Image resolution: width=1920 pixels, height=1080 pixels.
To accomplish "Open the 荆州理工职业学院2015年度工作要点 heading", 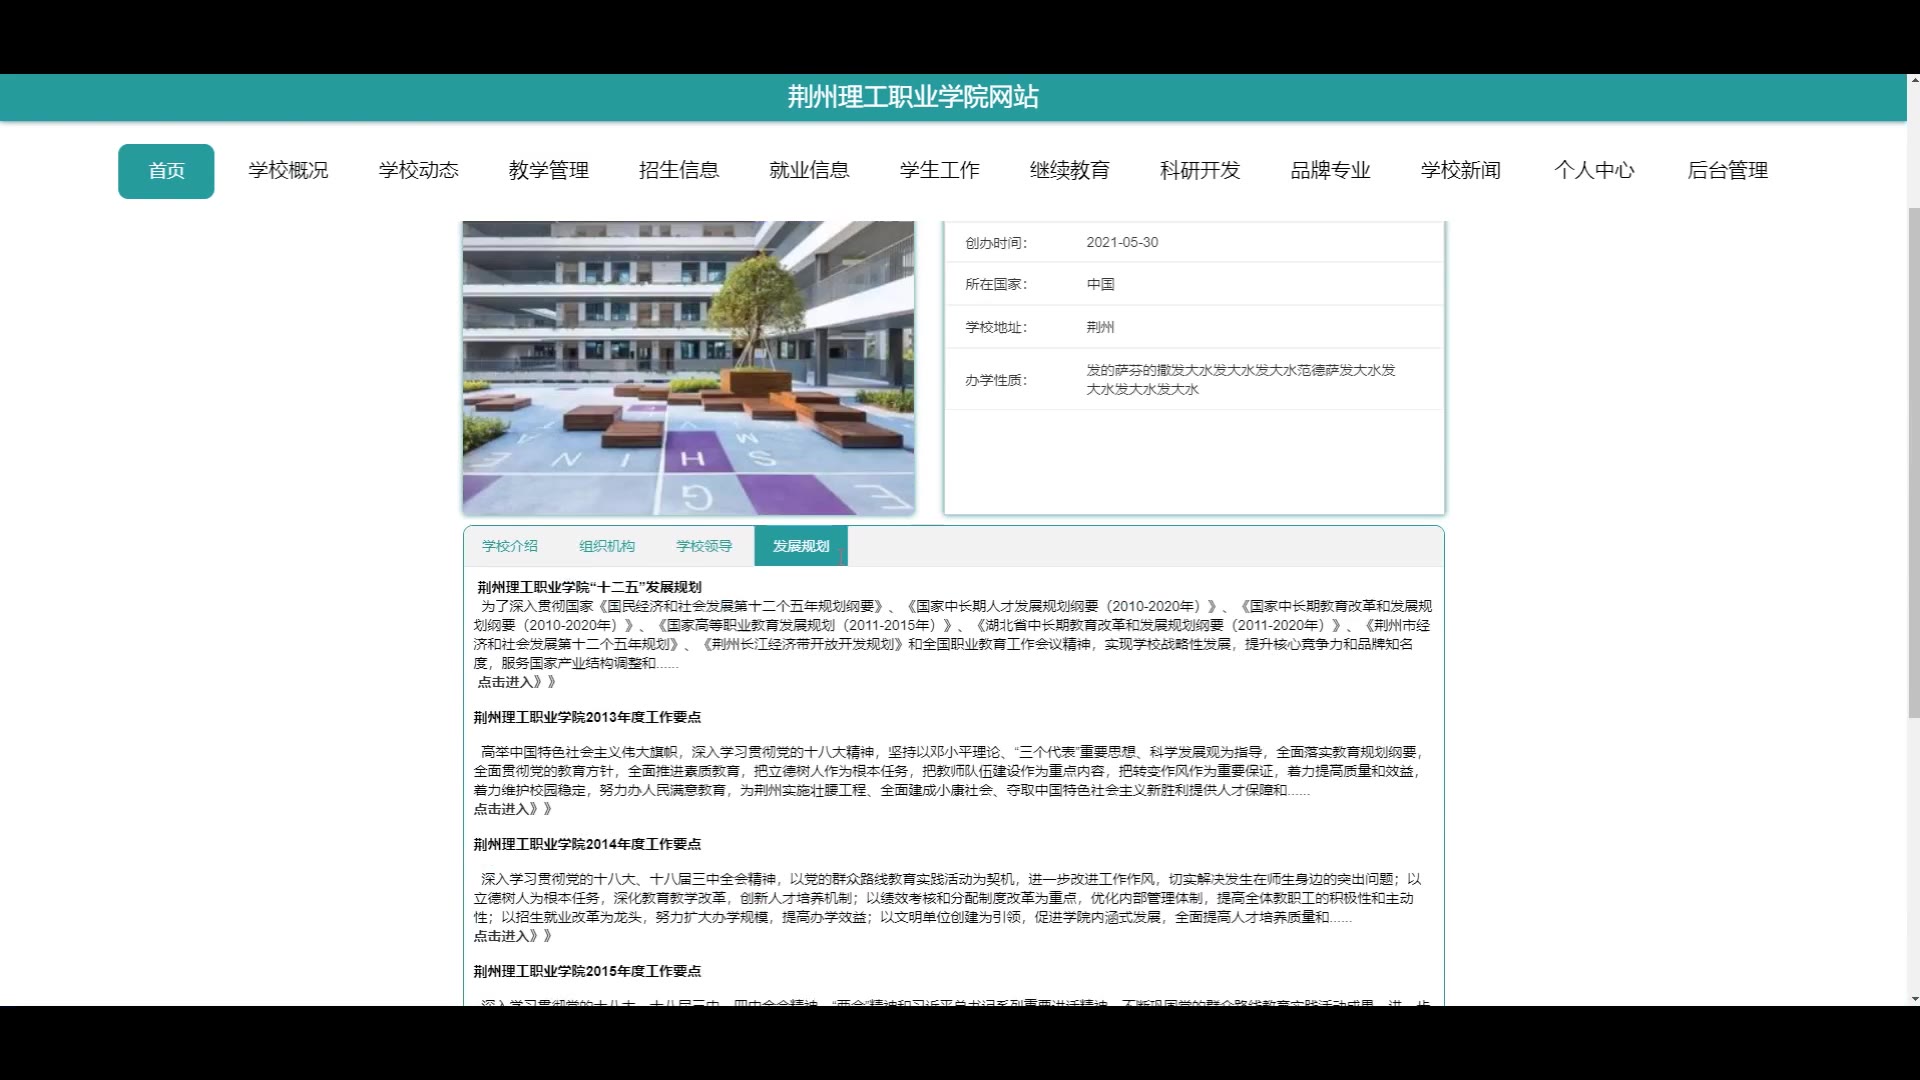I will click(587, 971).
